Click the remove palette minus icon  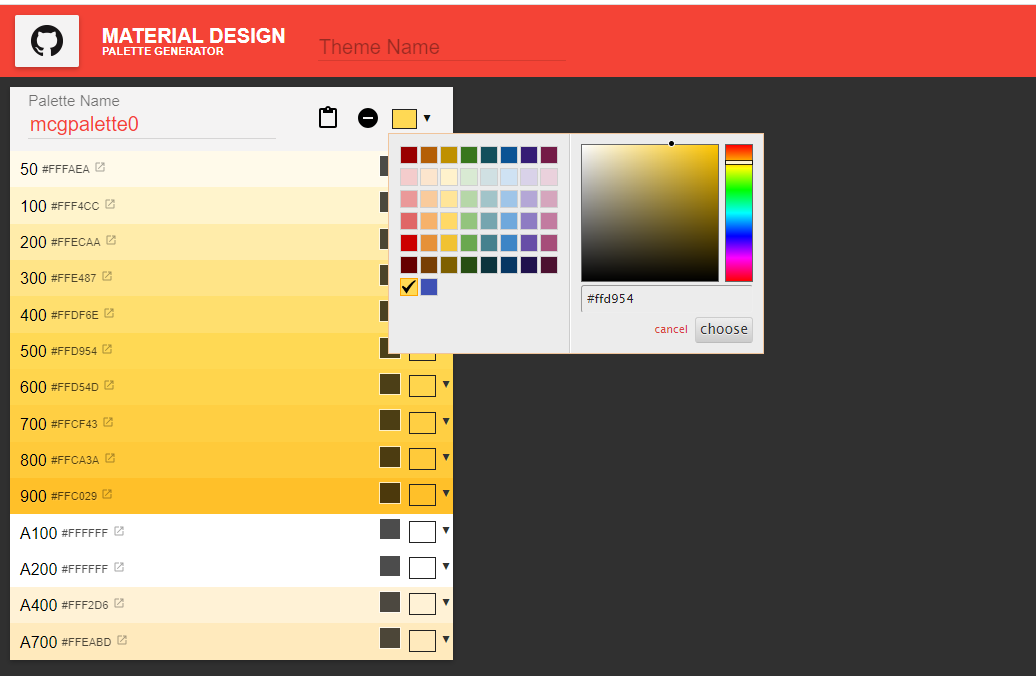tap(368, 118)
